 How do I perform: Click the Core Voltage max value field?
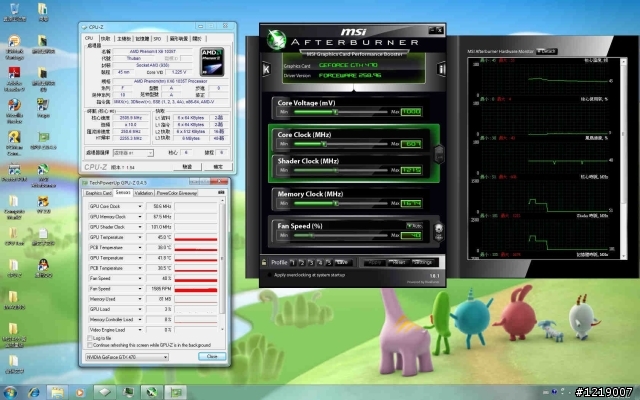pos(411,112)
